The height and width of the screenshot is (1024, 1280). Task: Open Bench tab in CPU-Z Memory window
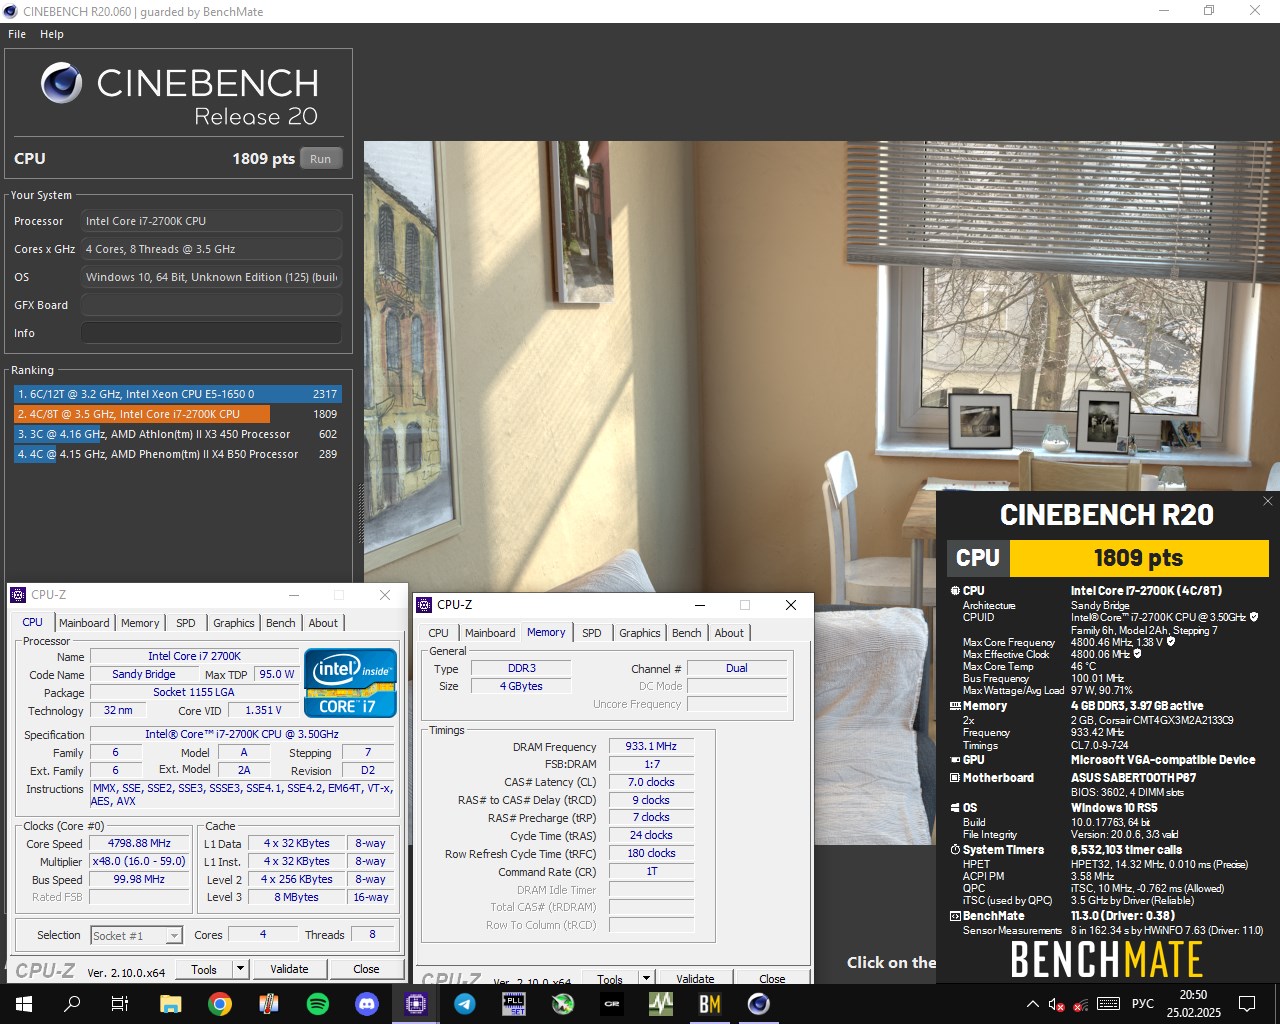687,633
